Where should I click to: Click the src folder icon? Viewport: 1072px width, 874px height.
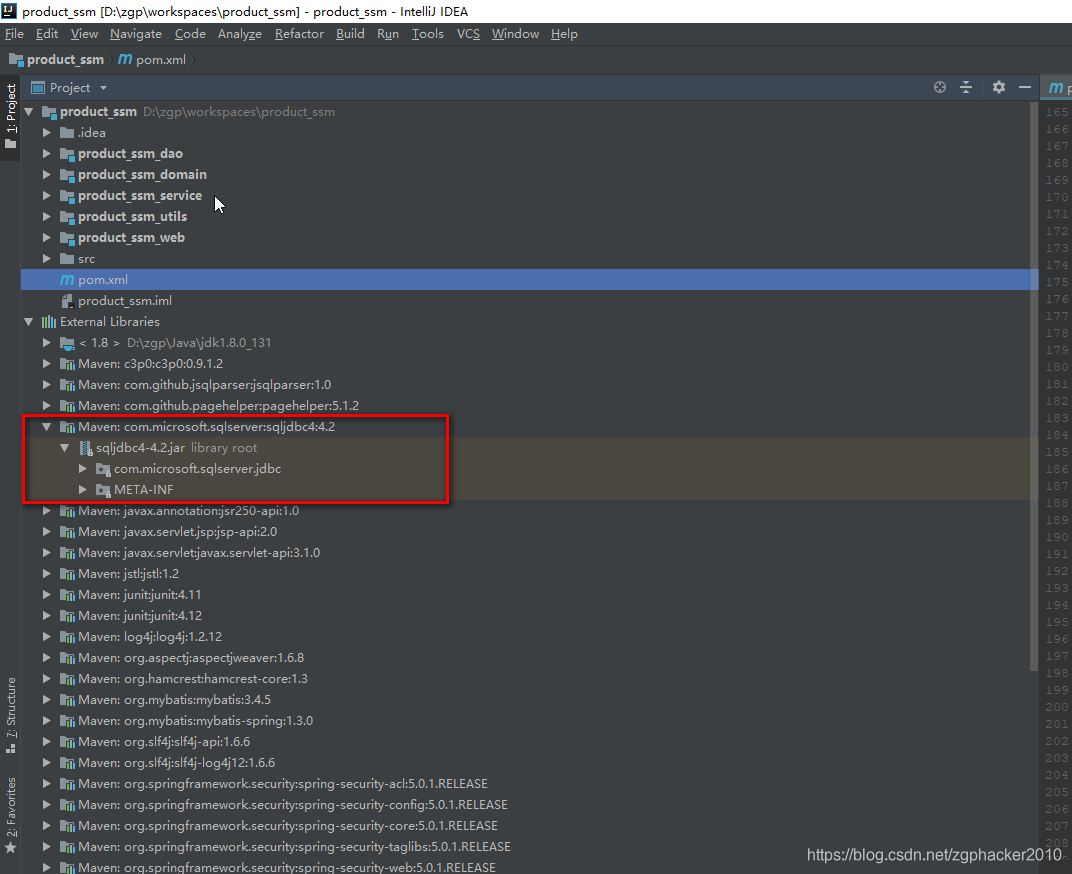coord(67,259)
